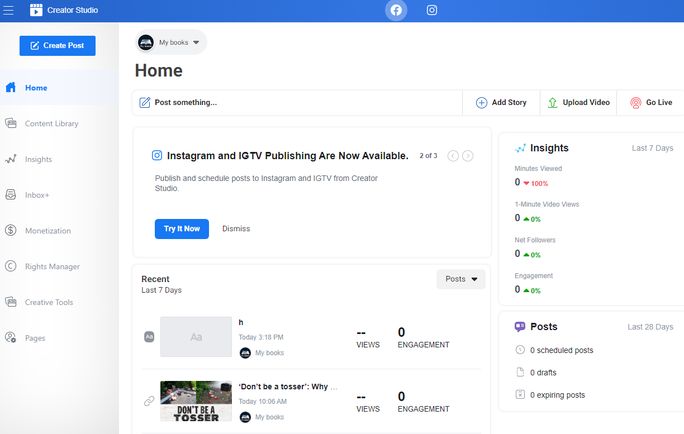The height and width of the screenshot is (434, 684).
Task: Click the Engagement metric in Insights panel
Action: (x=534, y=276)
